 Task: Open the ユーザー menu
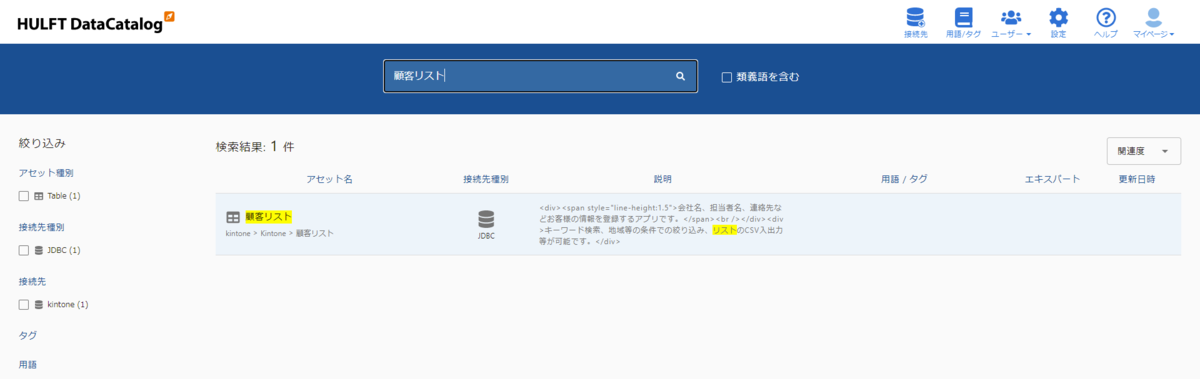(1011, 22)
